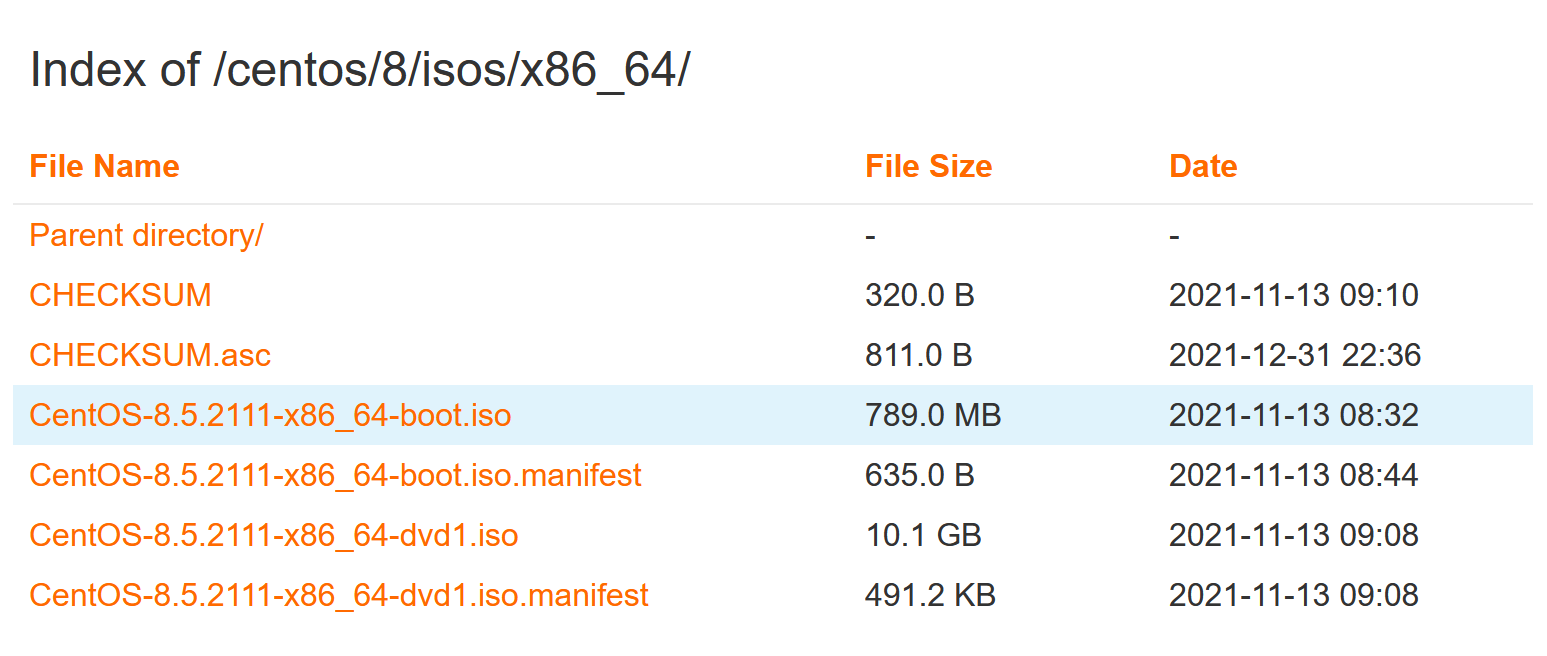Select the 811.0 B size cell

coord(918,355)
